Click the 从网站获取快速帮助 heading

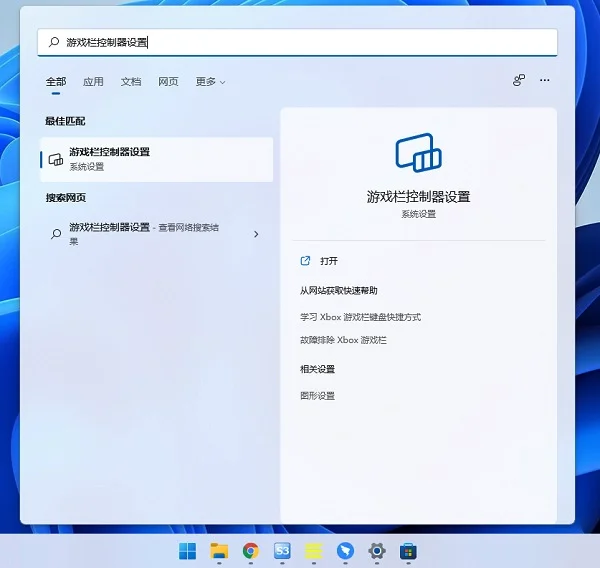click(339, 291)
